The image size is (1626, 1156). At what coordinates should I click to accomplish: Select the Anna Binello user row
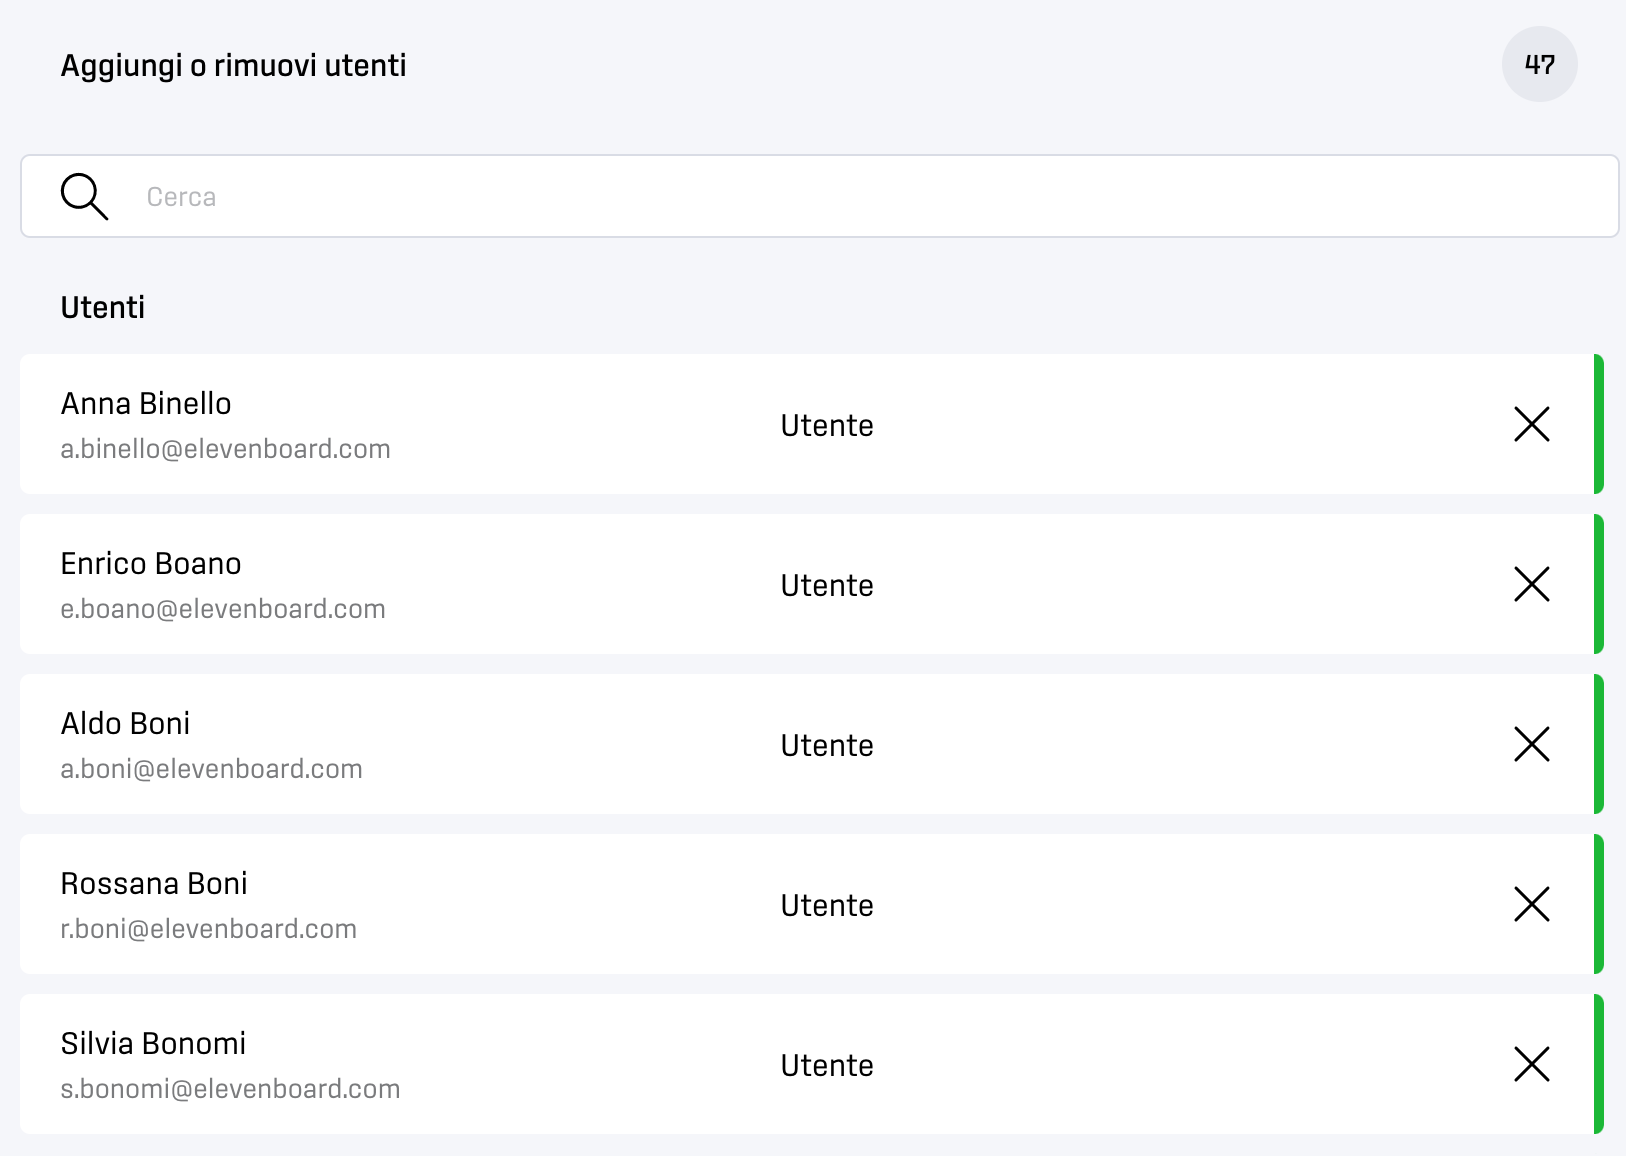[x=811, y=424]
